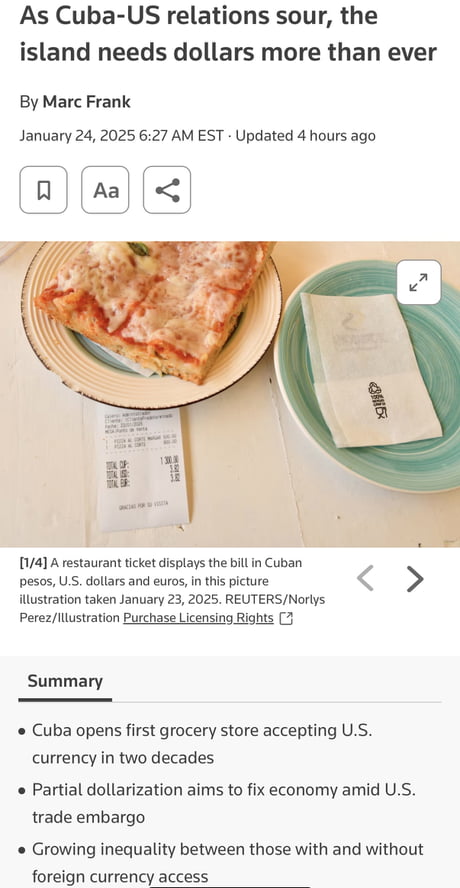The image size is (460, 888).
Task: Click the January 24, 2025 publication date
Action: coord(77,136)
